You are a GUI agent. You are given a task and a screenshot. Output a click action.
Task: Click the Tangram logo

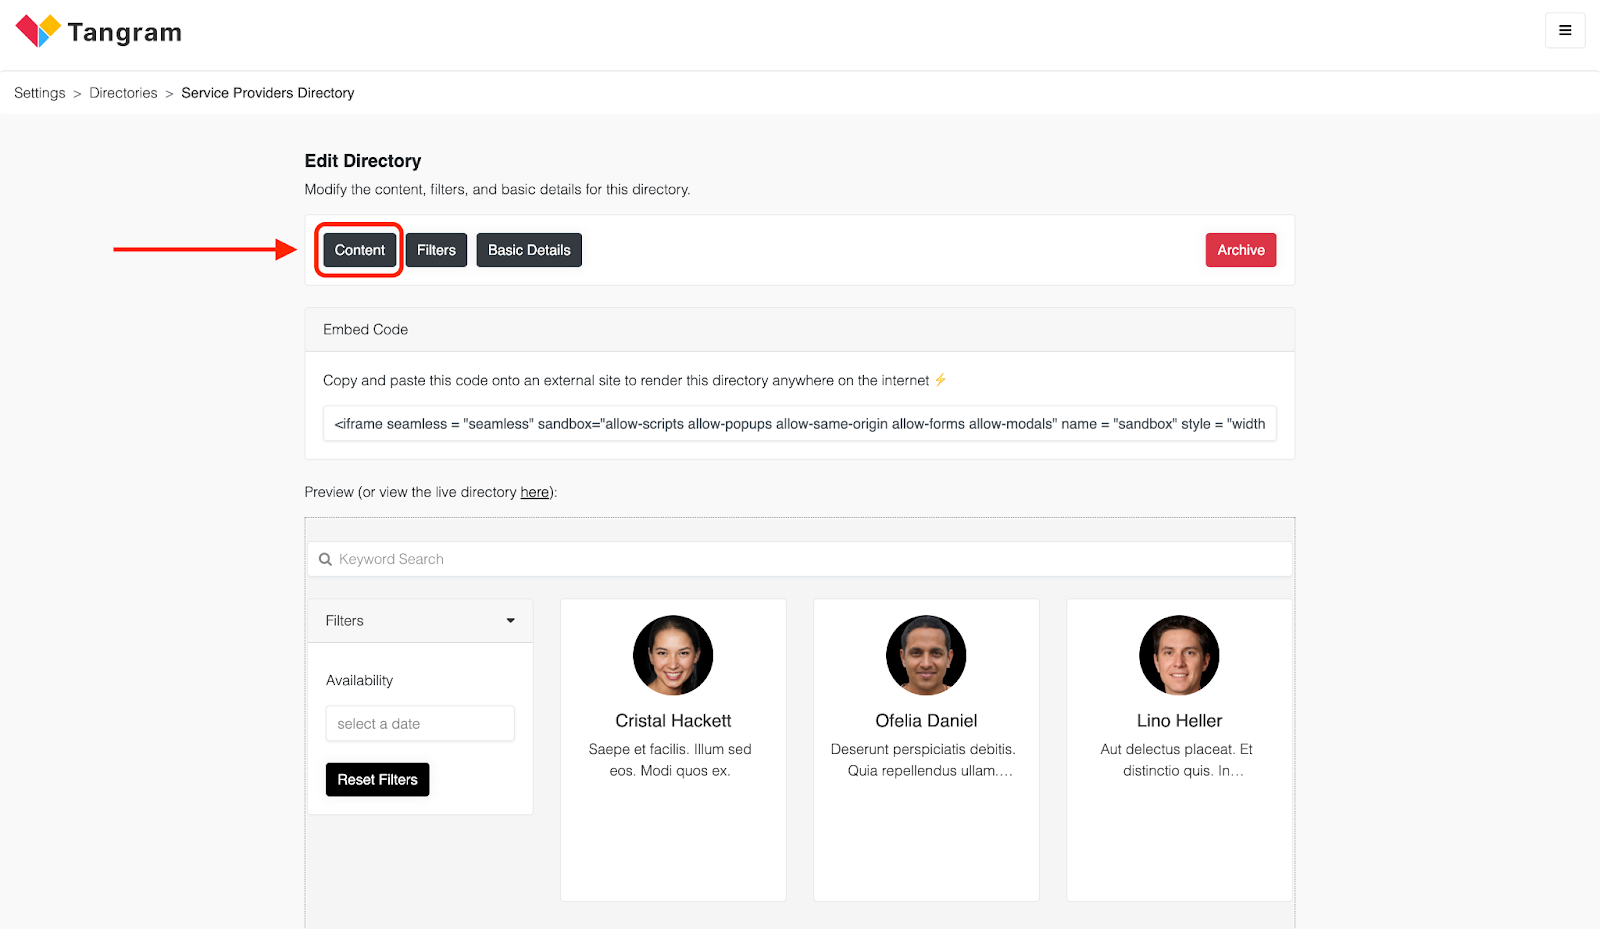click(98, 31)
